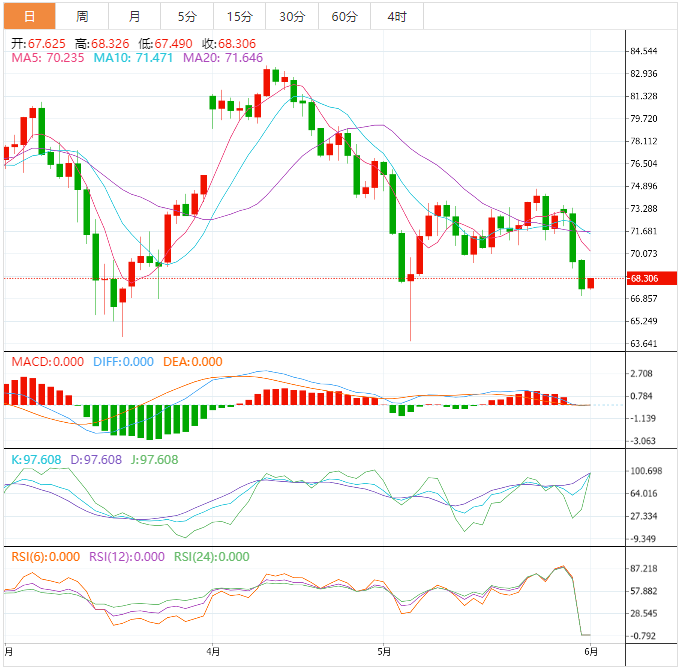Click the K:97.608 indicator label
Screen dimensions: 681x672
click(36, 460)
